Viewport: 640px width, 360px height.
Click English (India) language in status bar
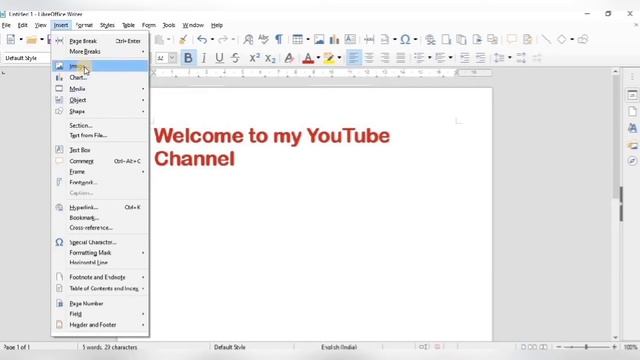(x=339, y=347)
